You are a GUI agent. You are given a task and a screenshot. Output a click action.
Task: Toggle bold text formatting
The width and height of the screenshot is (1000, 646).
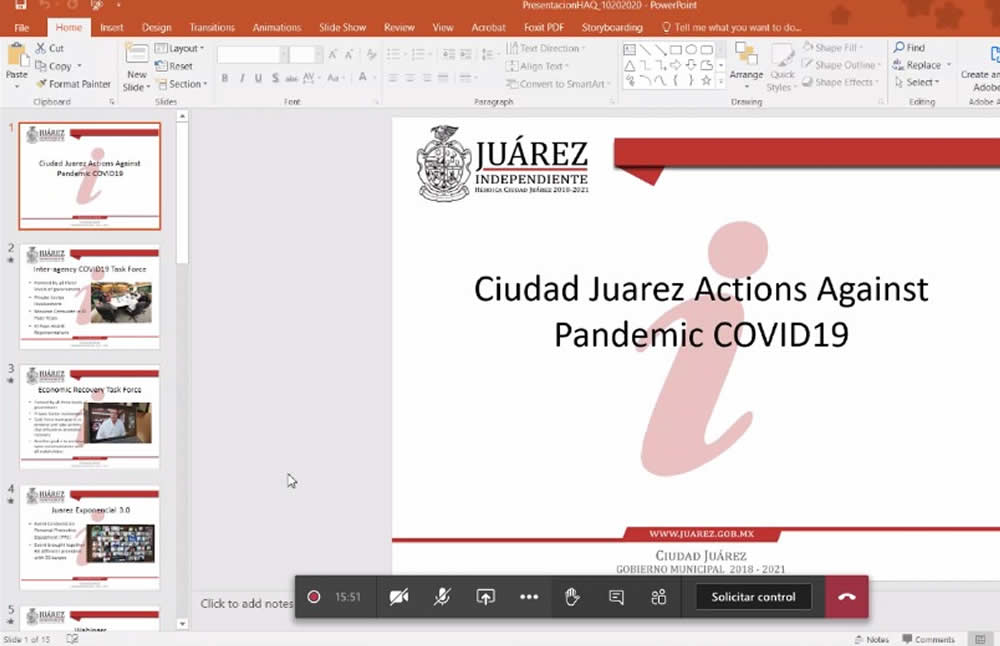[x=225, y=78]
